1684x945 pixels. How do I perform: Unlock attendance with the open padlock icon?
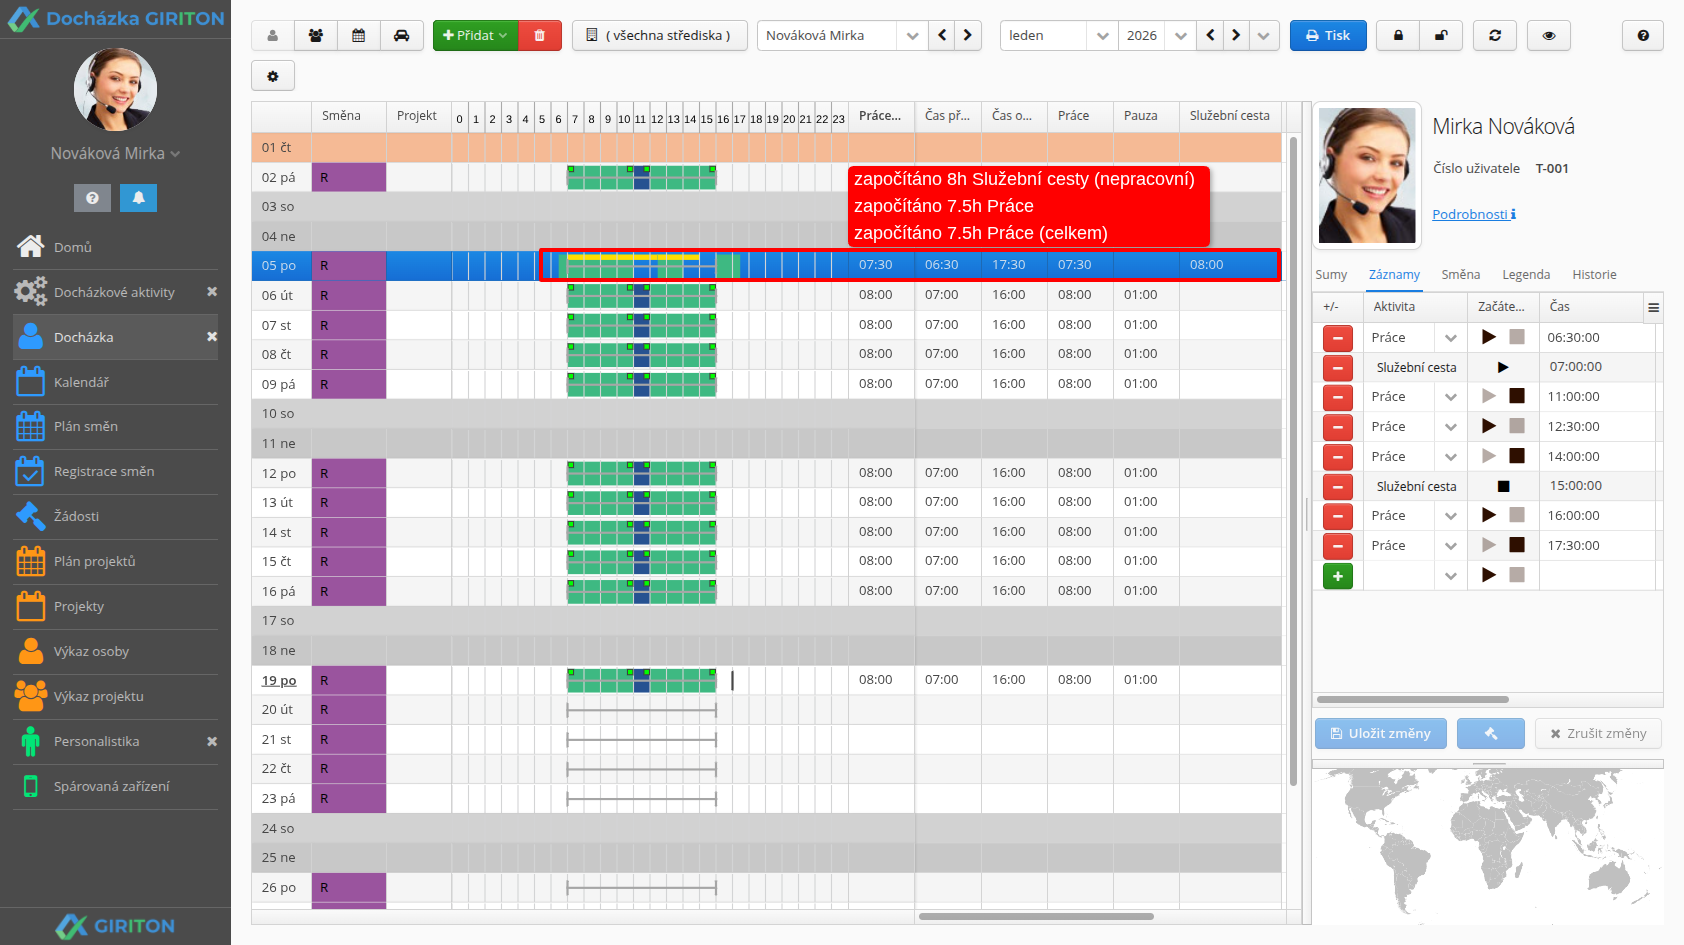coord(1441,36)
